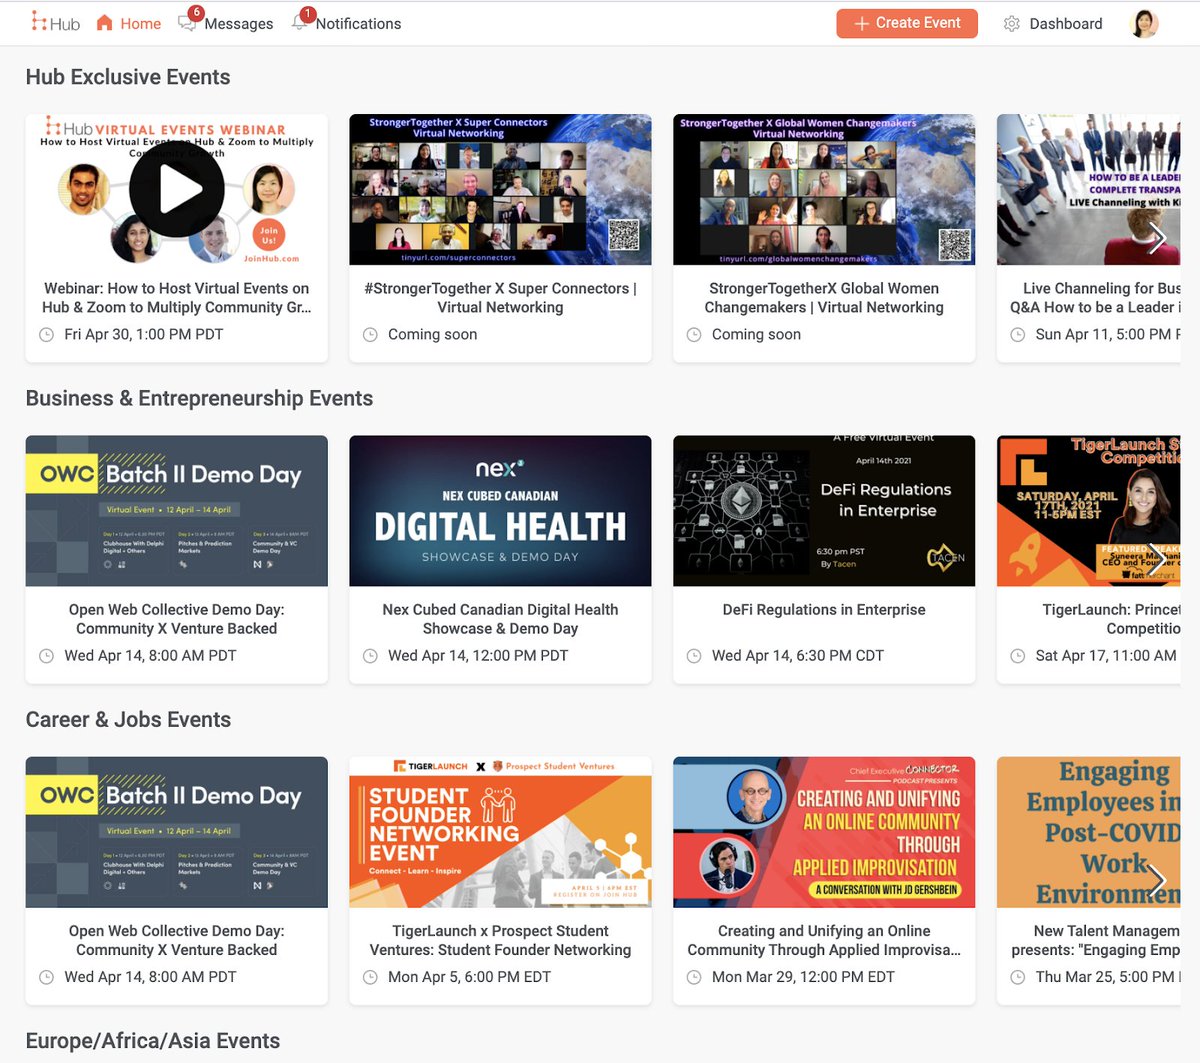Open DeFi Regulations in Enterprise thumbnail

(x=824, y=511)
